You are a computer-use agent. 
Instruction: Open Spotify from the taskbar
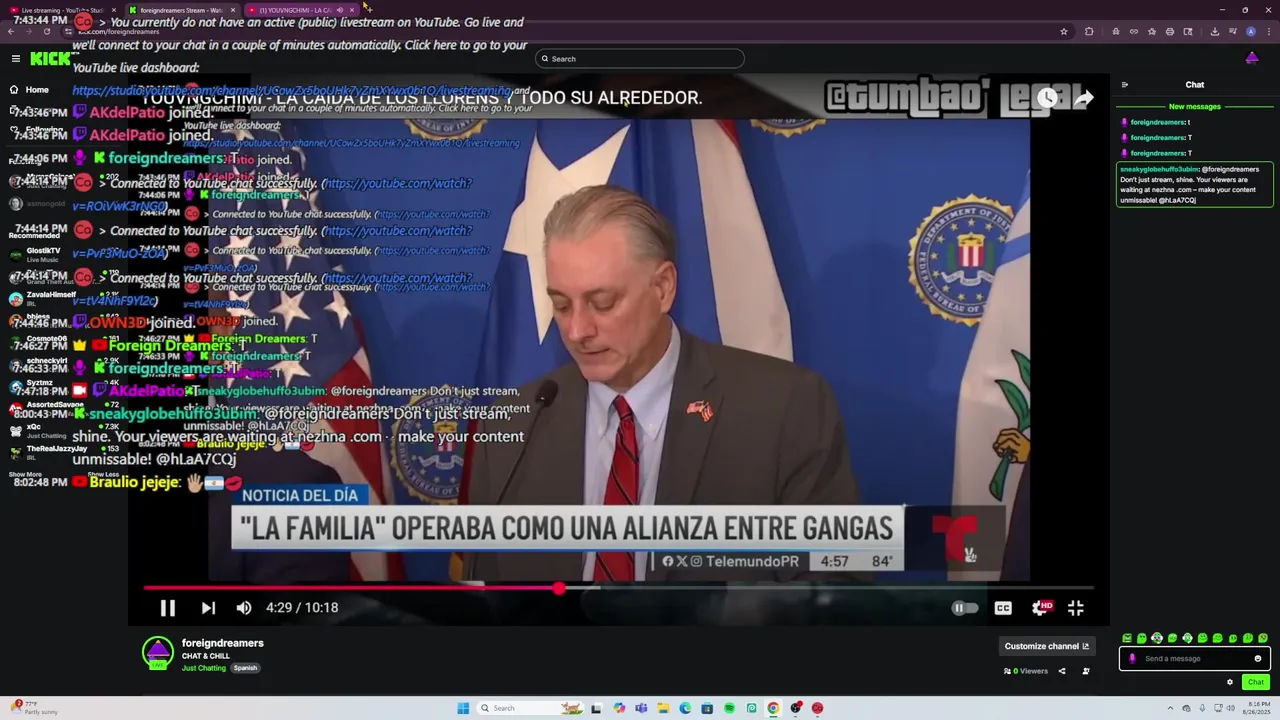pyautogui.click(x=729, y=708)
